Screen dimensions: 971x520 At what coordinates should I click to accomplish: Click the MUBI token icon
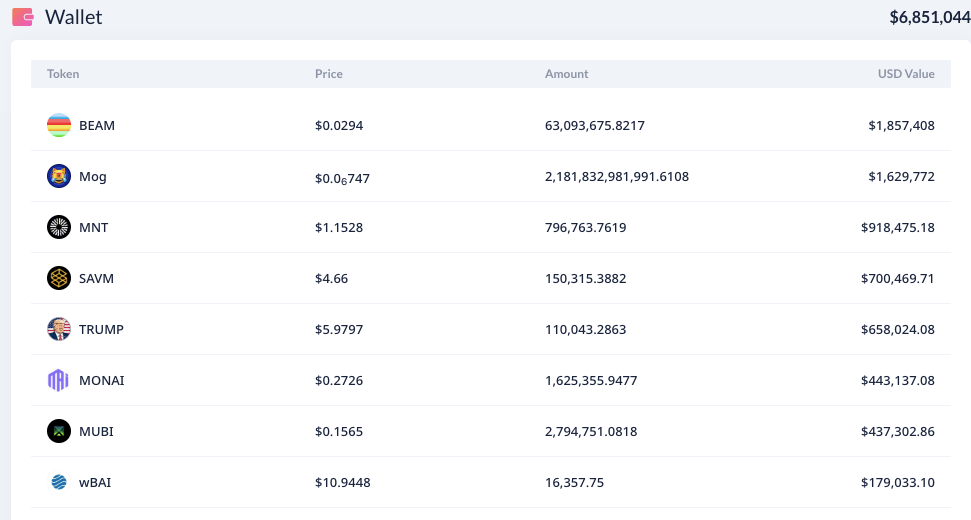tap(59, 431)
